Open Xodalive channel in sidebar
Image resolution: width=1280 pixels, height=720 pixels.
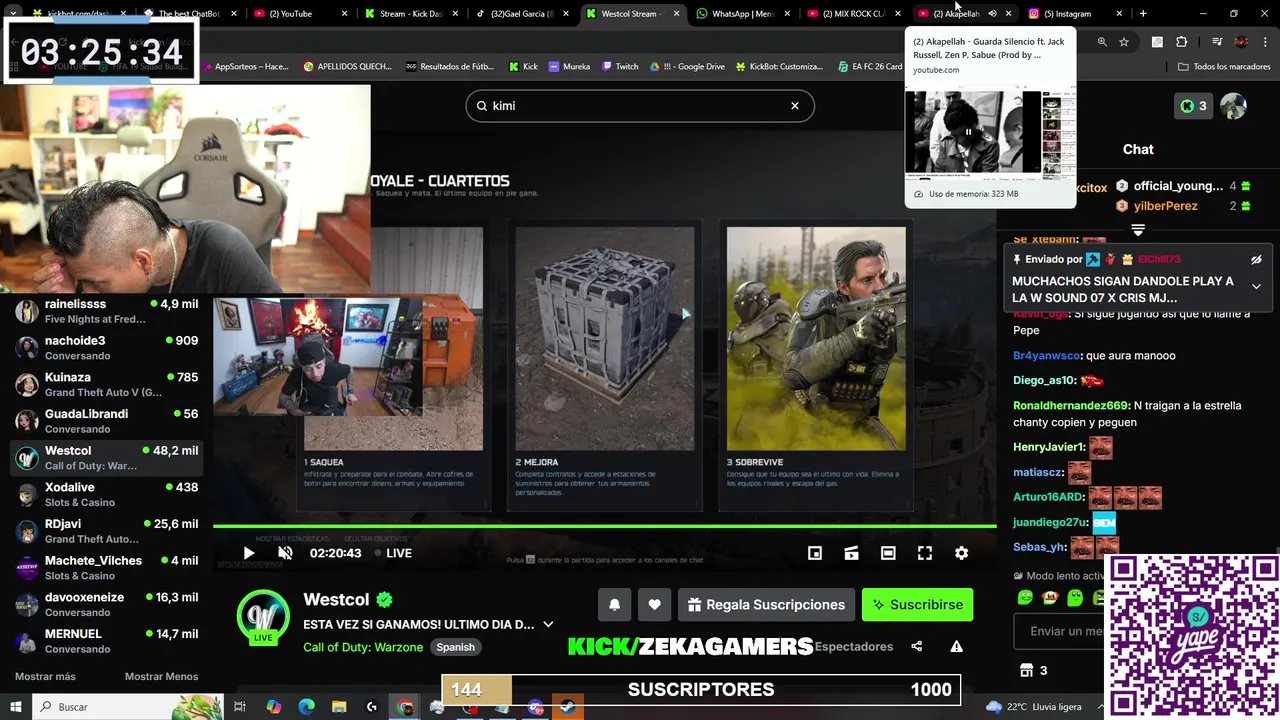pyautogui.click(x=106, y=495)
